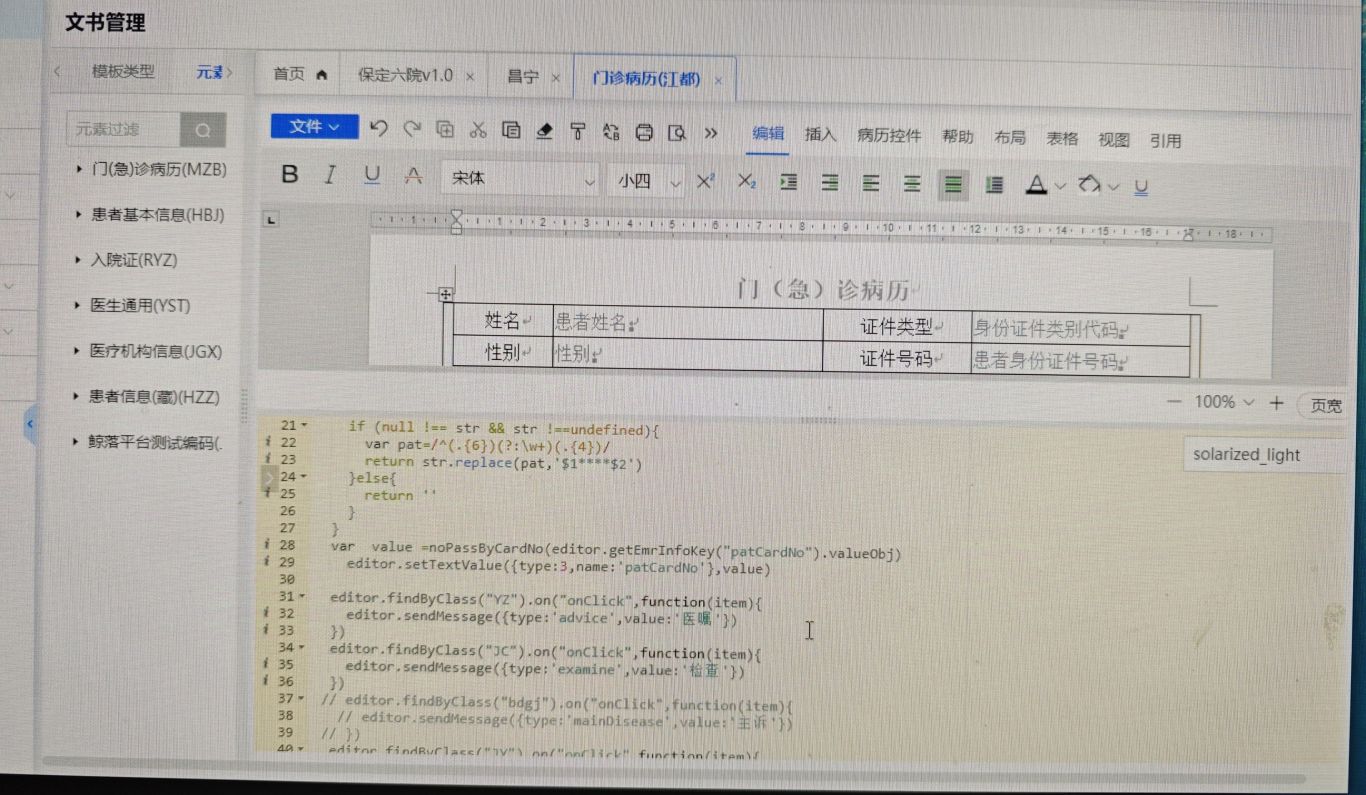Viewport: 1366px width, 795px height.
Task: Click the format painter icon
Action: [x=577, y=131]
